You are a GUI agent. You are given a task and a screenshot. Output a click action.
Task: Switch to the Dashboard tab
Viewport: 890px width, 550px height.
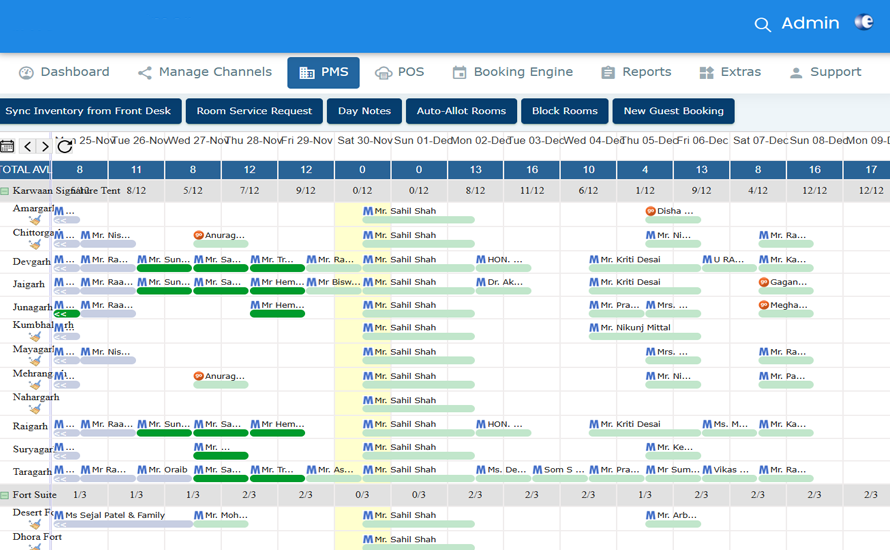click(64, 72)
